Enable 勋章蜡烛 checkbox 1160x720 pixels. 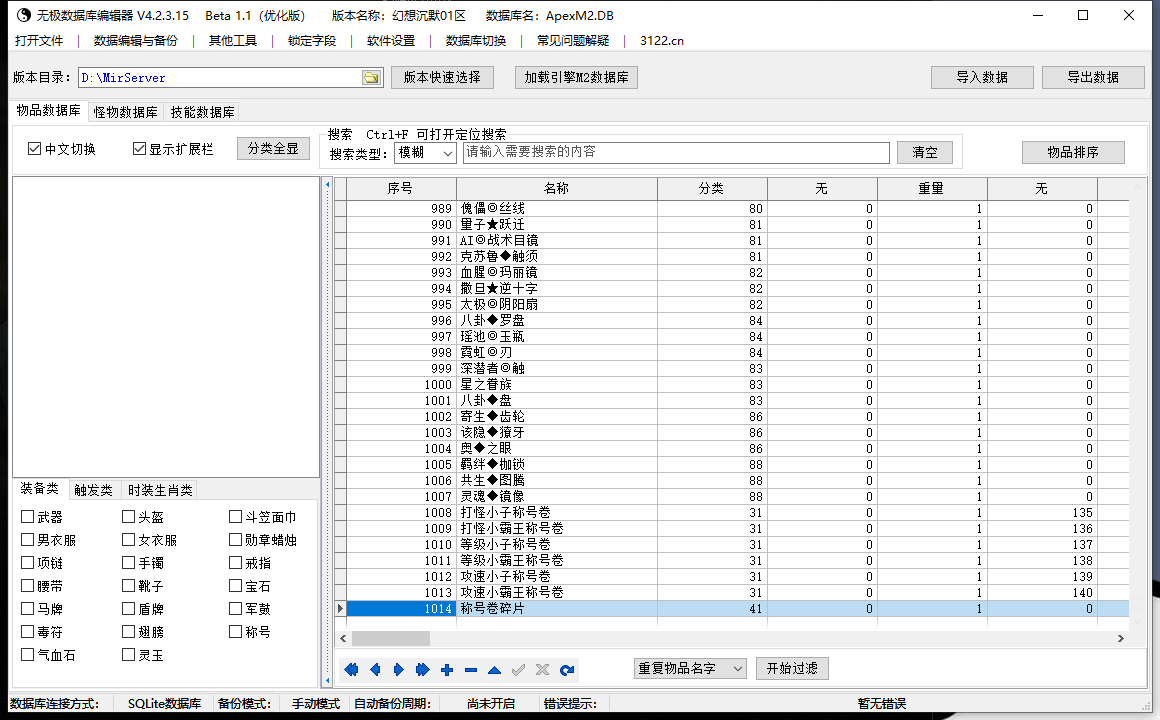click(235, 539)
